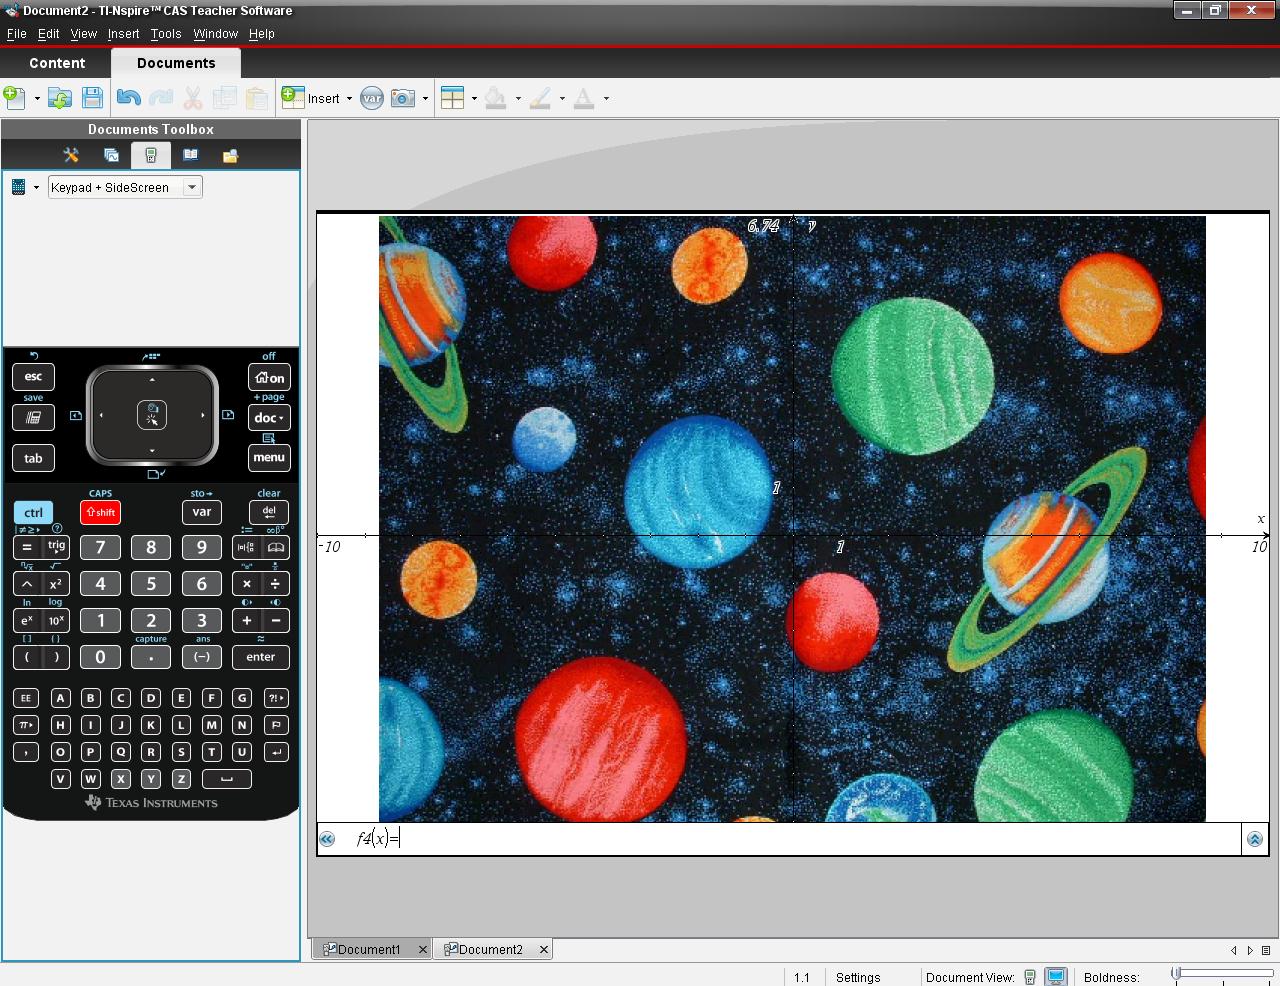Open the Tools menu
The width and height of the screenshot is (1280, 986).
tap(166, 33)
